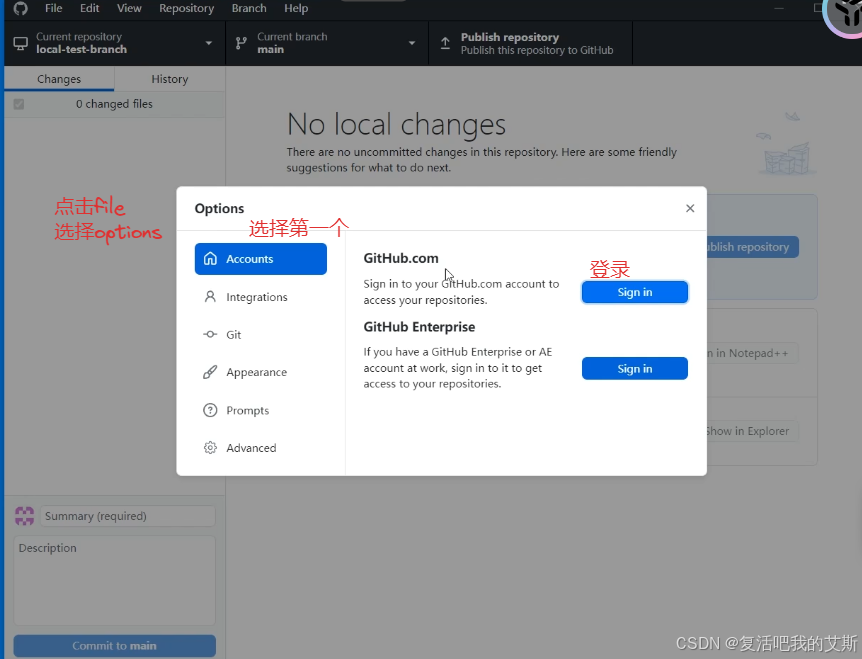Click Publish repository in the toolbar

coord(531,43)
